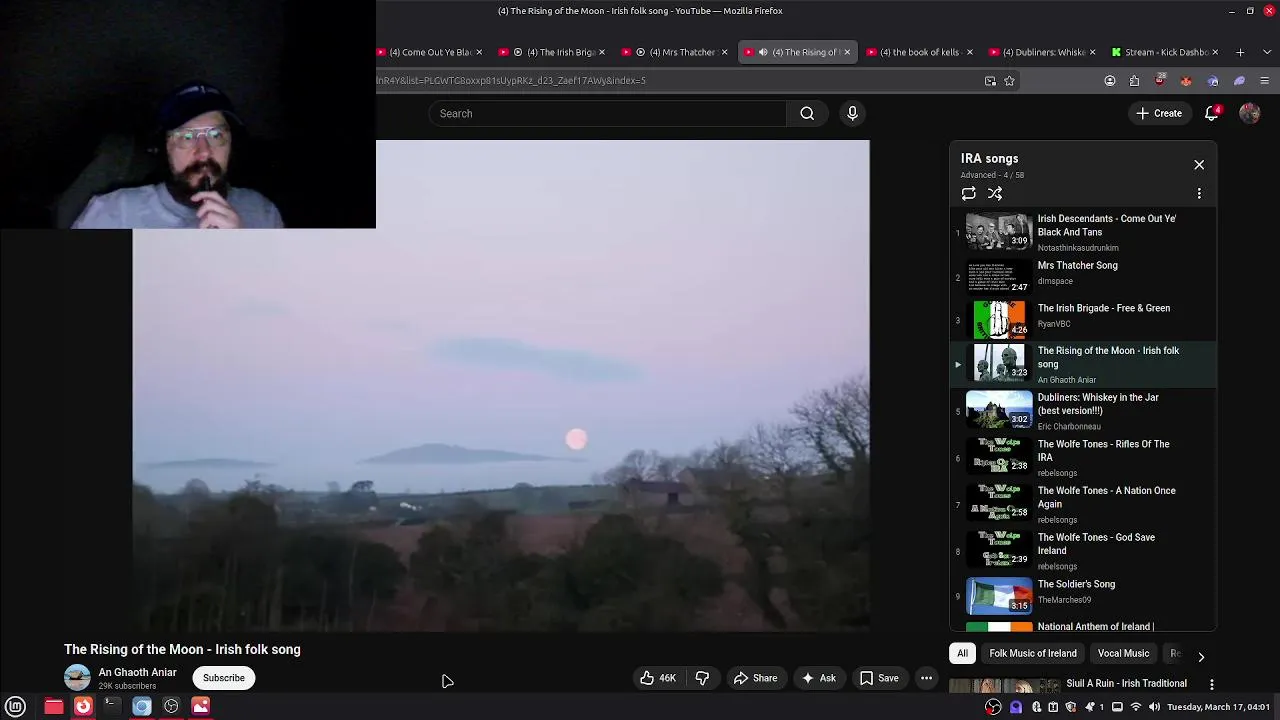Start voice search with the microphone icon
This screenshot has width=1280, height=720.
click(852, 113)
